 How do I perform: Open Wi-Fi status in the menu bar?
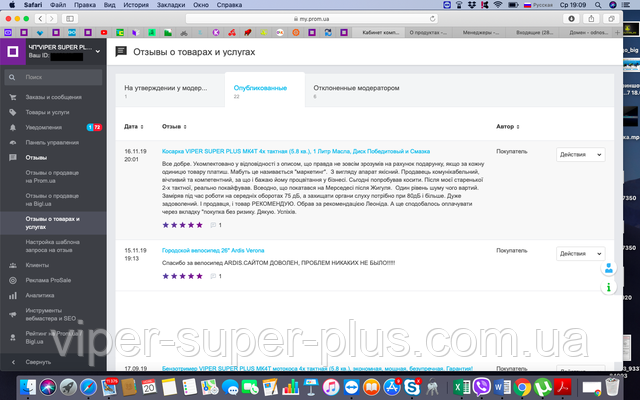point(498,5)
